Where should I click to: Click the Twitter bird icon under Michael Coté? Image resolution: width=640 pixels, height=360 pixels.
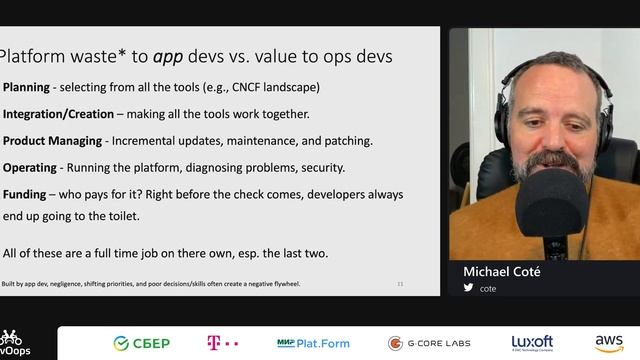tap(468, 288)
